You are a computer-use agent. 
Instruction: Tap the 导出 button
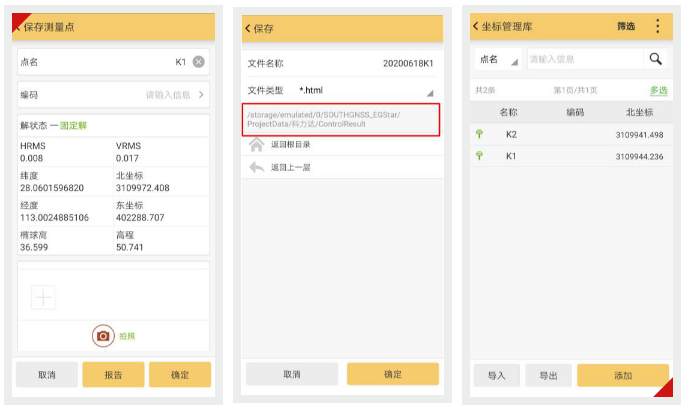(x=548, y=376)
